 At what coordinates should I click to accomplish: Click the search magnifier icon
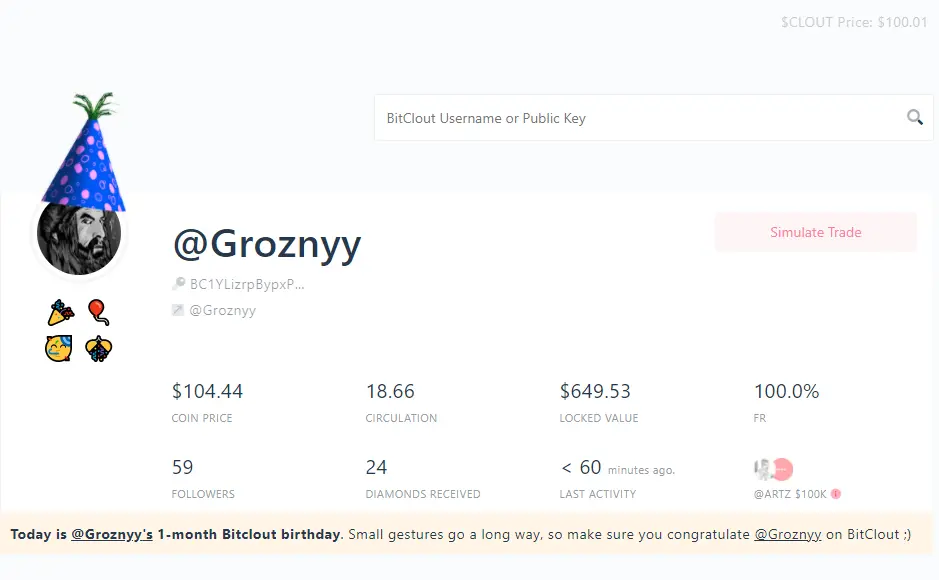[914, 118]
